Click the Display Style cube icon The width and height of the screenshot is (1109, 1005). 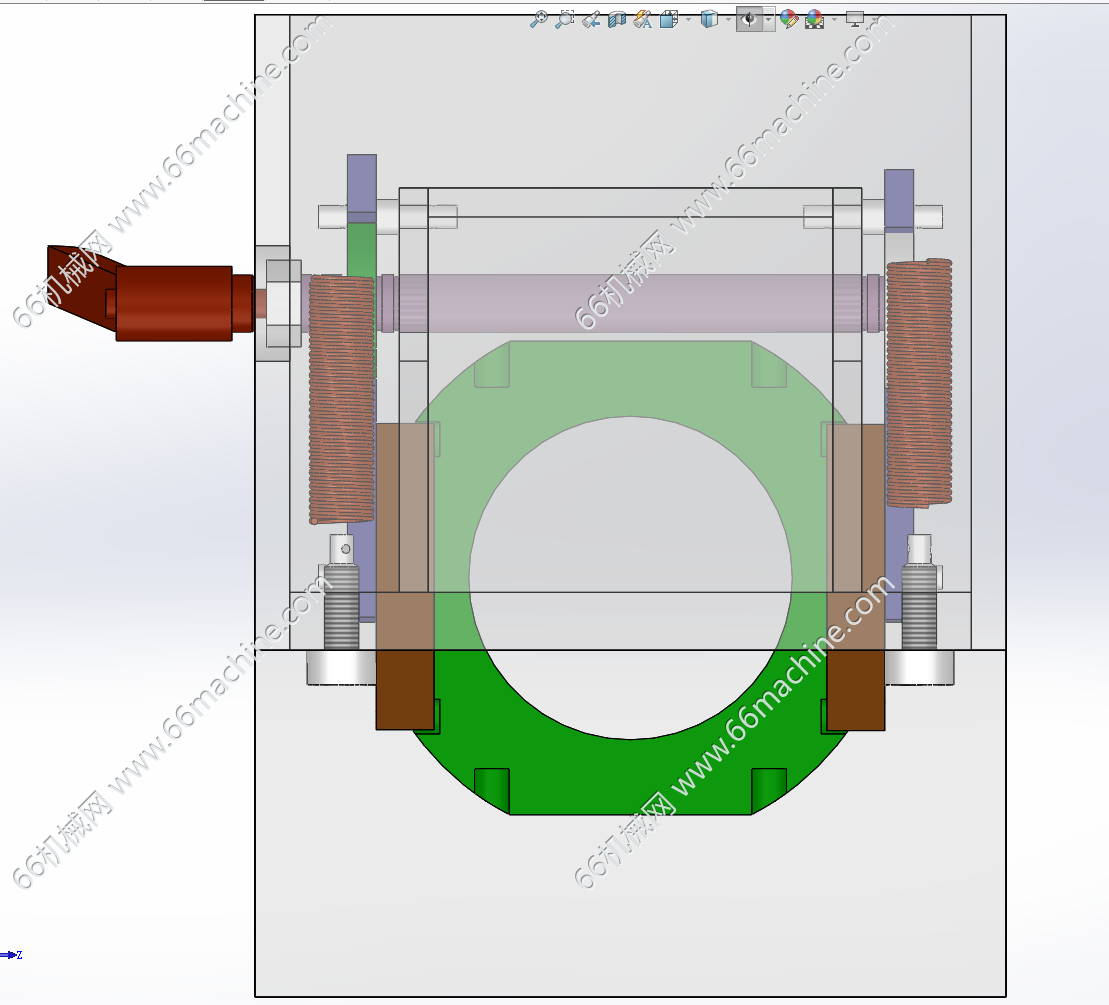(709, 19)
